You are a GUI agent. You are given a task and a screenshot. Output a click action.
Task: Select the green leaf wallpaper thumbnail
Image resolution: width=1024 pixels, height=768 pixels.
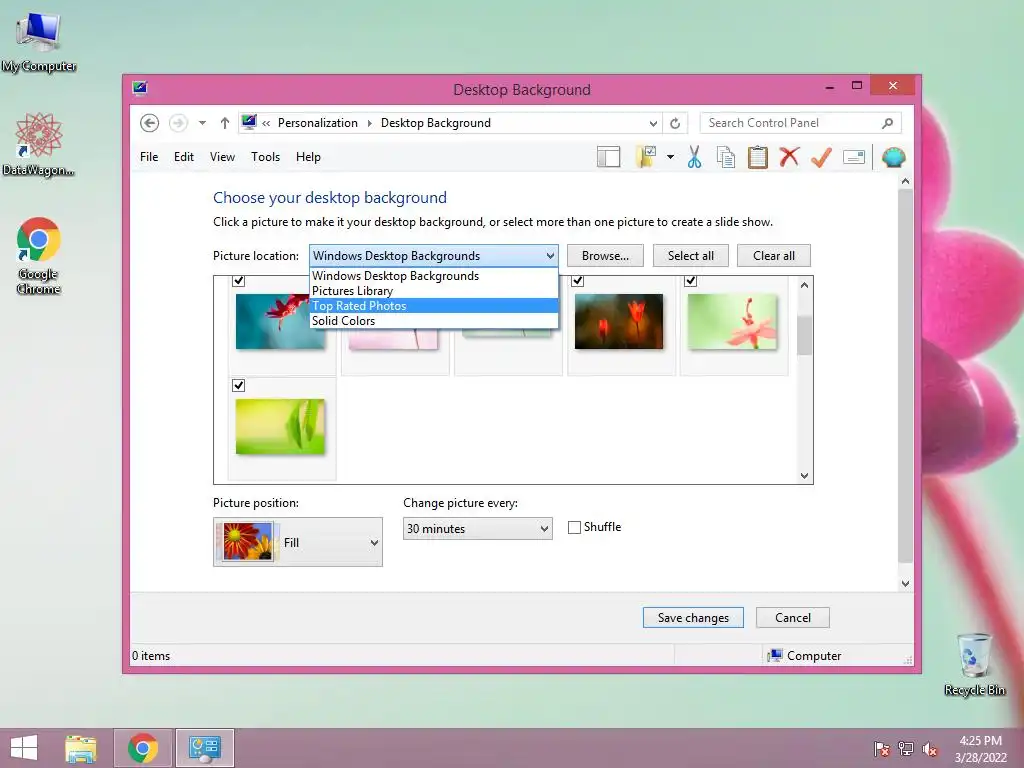pos(280,426)
